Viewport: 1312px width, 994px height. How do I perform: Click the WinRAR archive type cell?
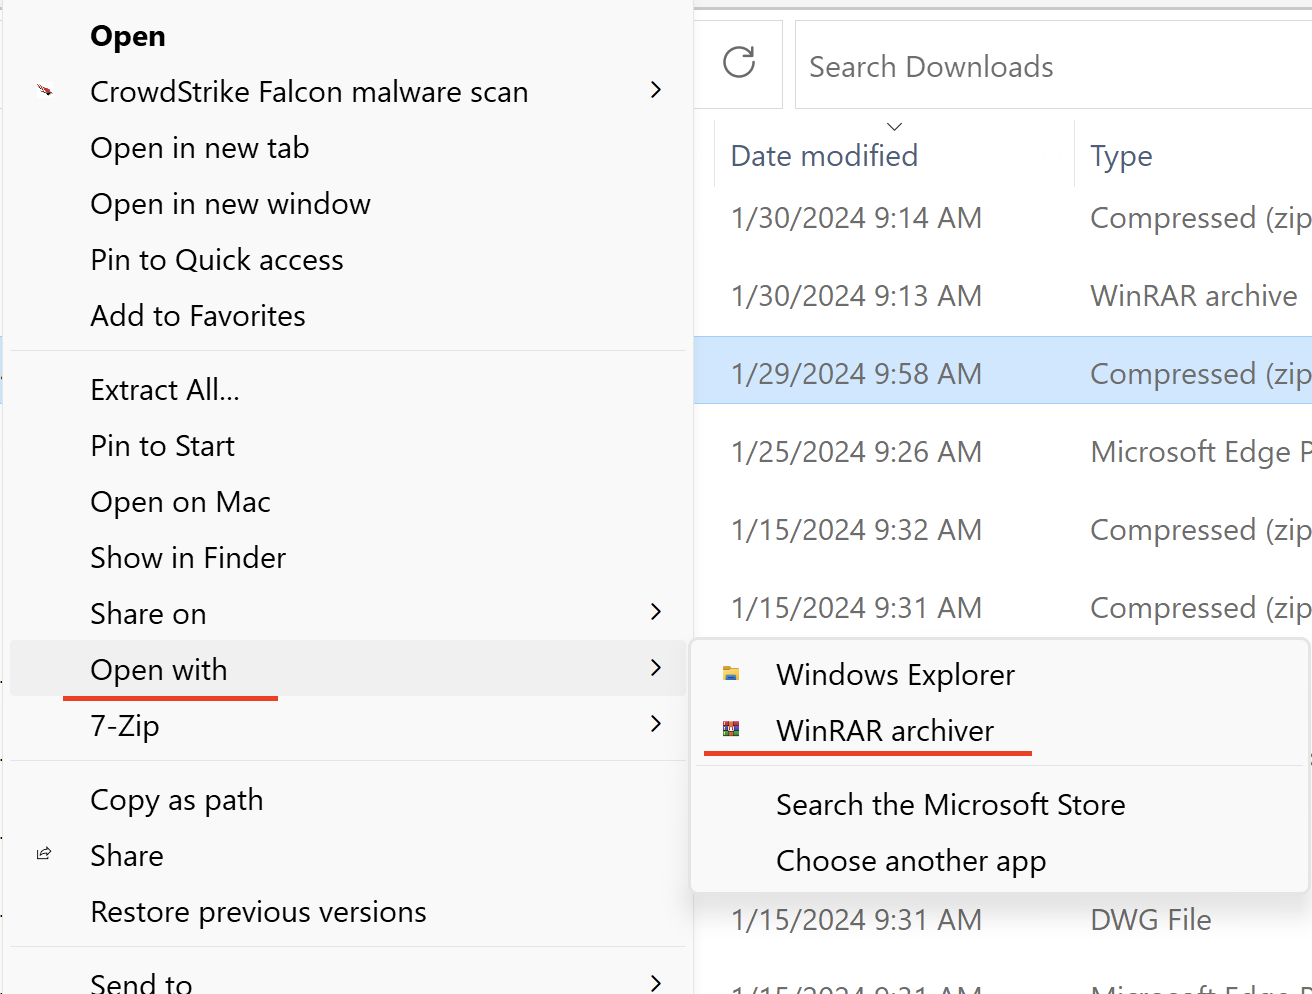pyautogui.click(x=1193, y=296)
